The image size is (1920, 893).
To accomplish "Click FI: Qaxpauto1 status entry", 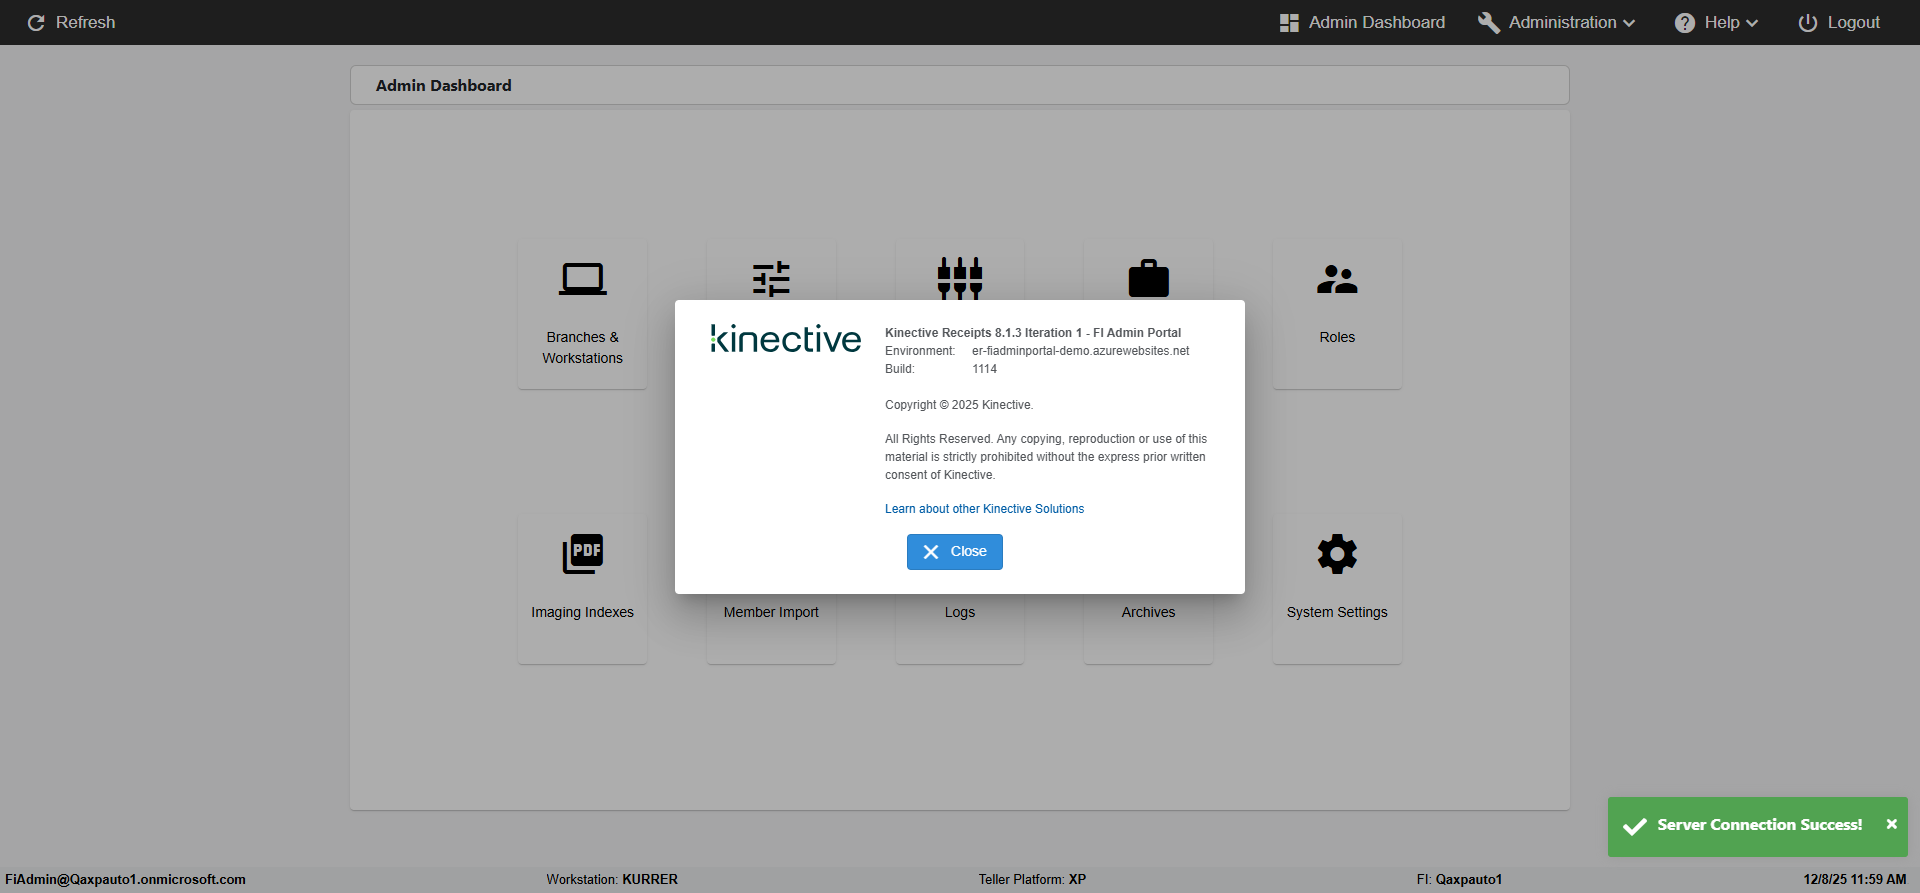I will coord(1459,880).
